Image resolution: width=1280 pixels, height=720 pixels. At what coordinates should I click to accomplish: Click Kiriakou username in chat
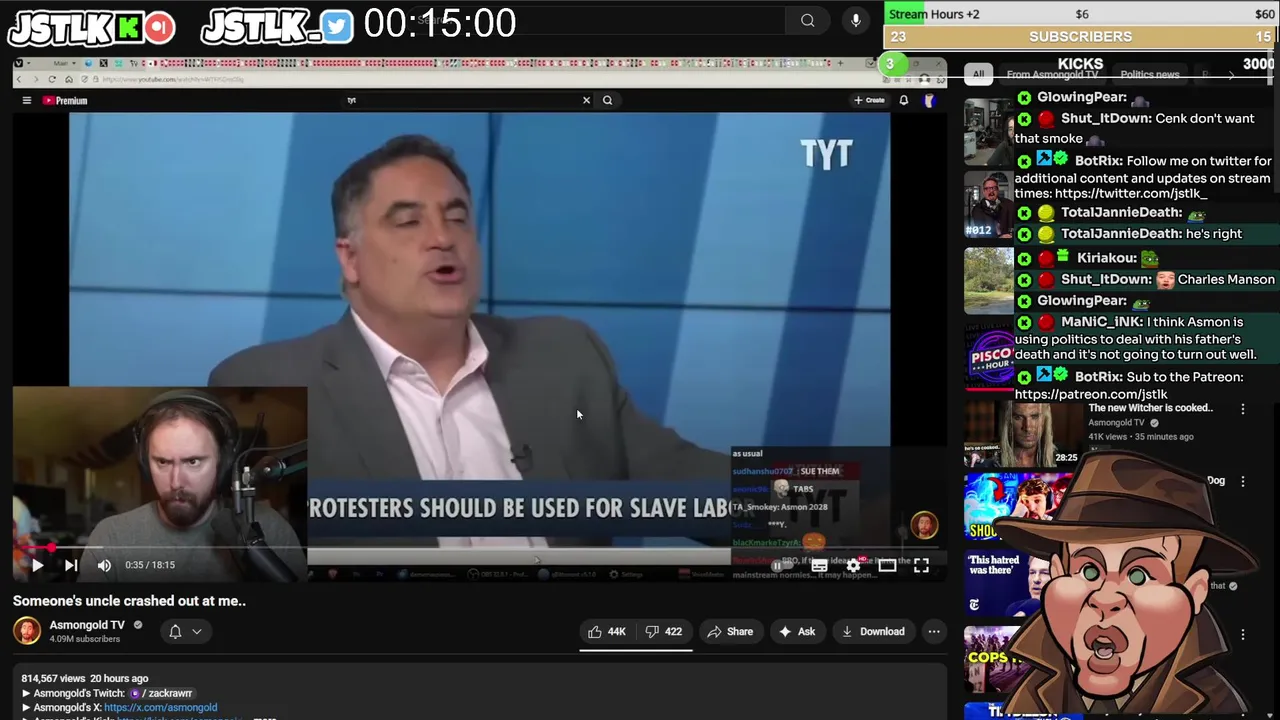tap(1107, 258)
